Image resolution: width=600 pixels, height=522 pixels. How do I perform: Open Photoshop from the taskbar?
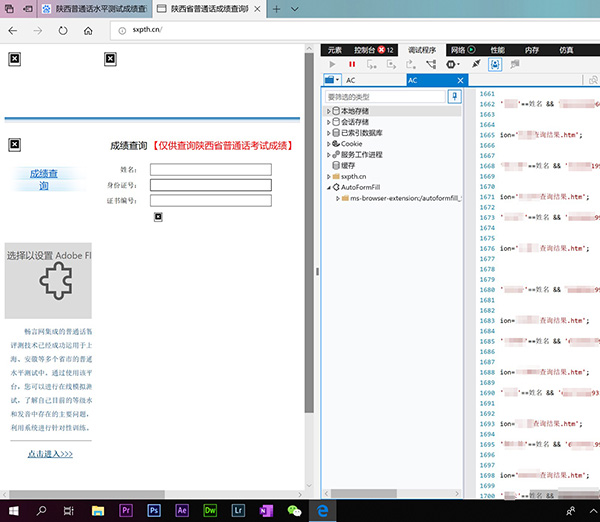click(154, 510)
